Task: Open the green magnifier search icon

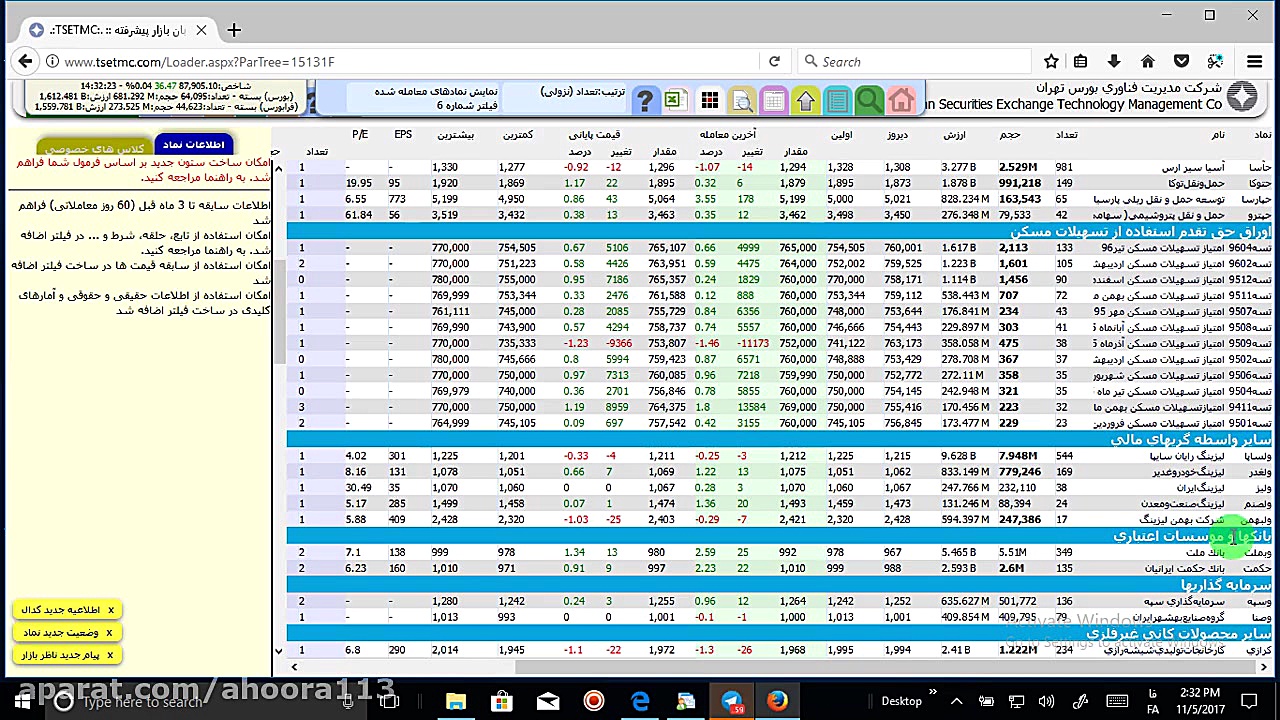Action: [869, 101]
